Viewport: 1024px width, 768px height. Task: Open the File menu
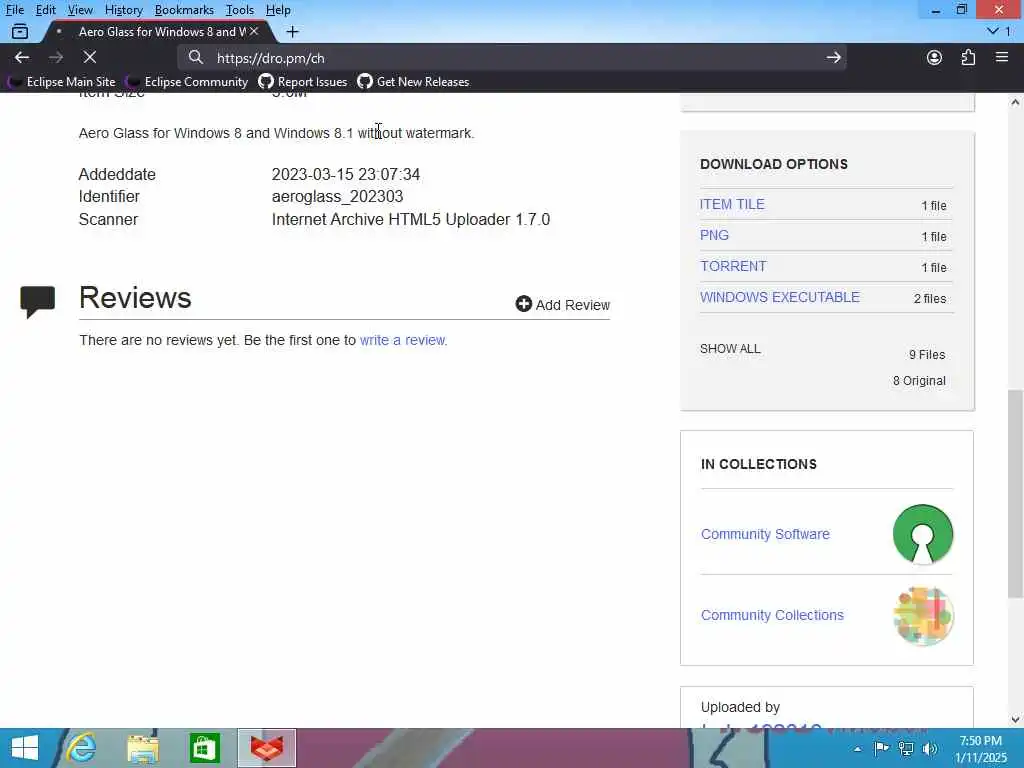pos(14,10)
